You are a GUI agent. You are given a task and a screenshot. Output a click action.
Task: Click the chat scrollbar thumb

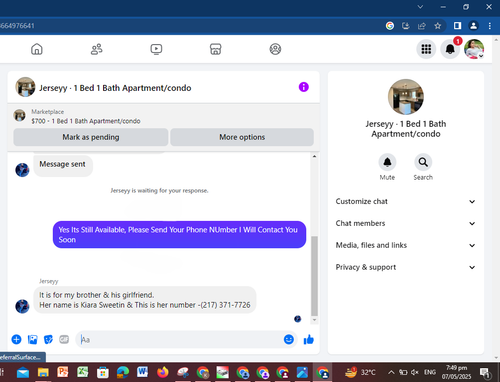tap(314, 276)
